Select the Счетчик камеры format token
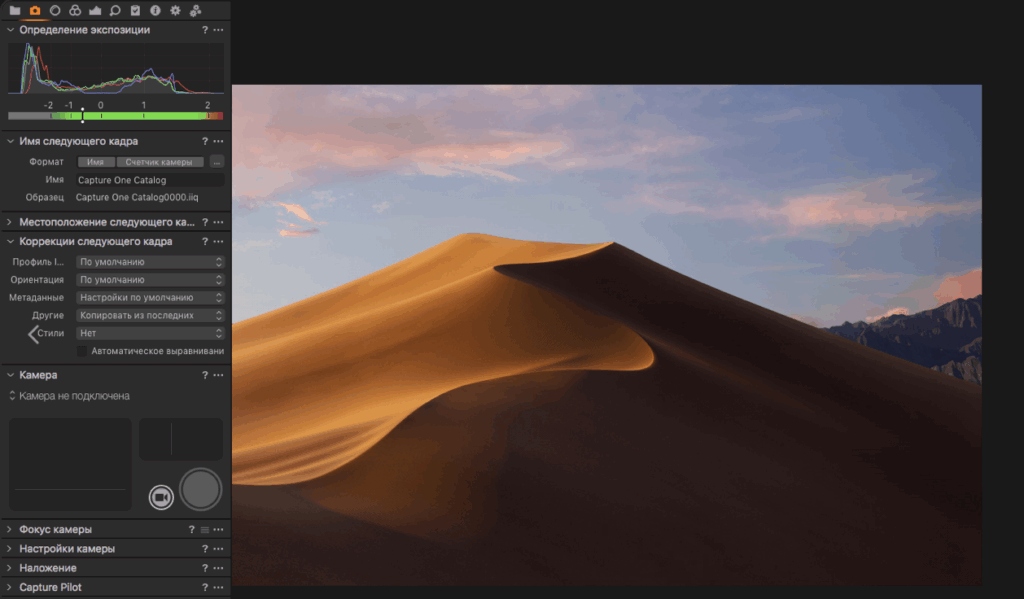The image size is (1024, 599). pos(159,162)
